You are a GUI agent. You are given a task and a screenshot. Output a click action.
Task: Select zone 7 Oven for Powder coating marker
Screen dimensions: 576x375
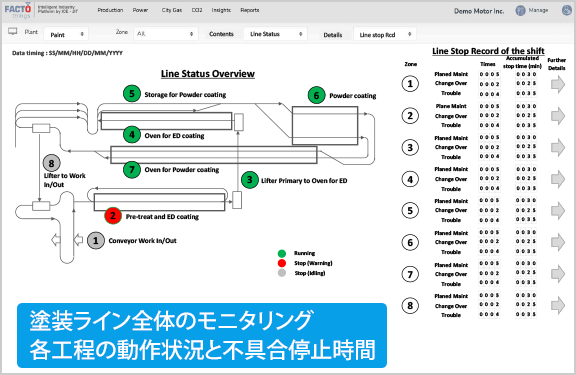(132, 169)
